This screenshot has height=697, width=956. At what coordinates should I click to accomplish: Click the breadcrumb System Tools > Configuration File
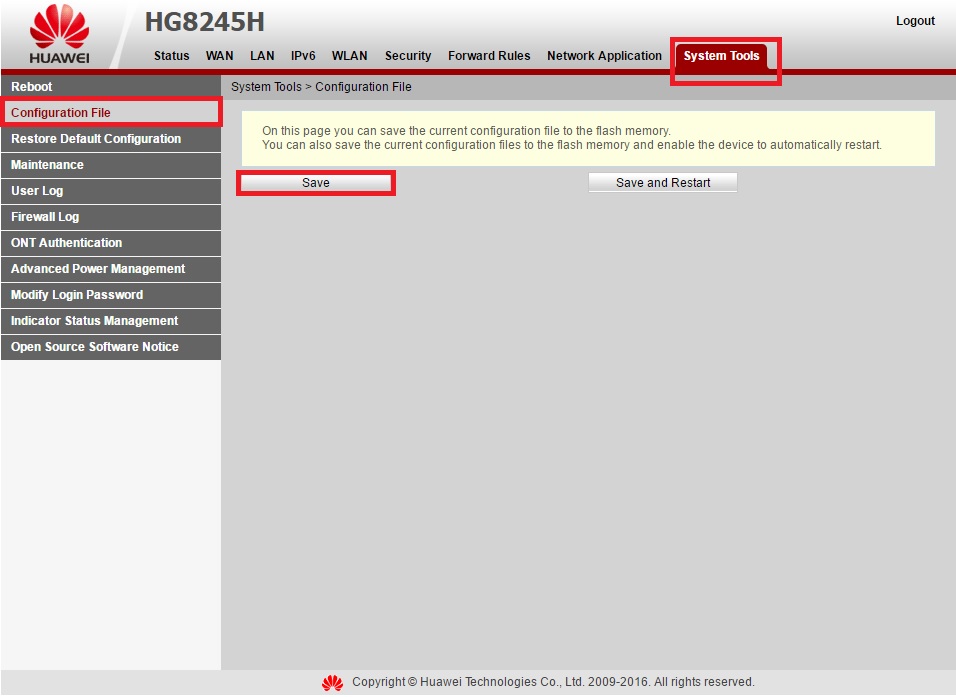(321, 87)
